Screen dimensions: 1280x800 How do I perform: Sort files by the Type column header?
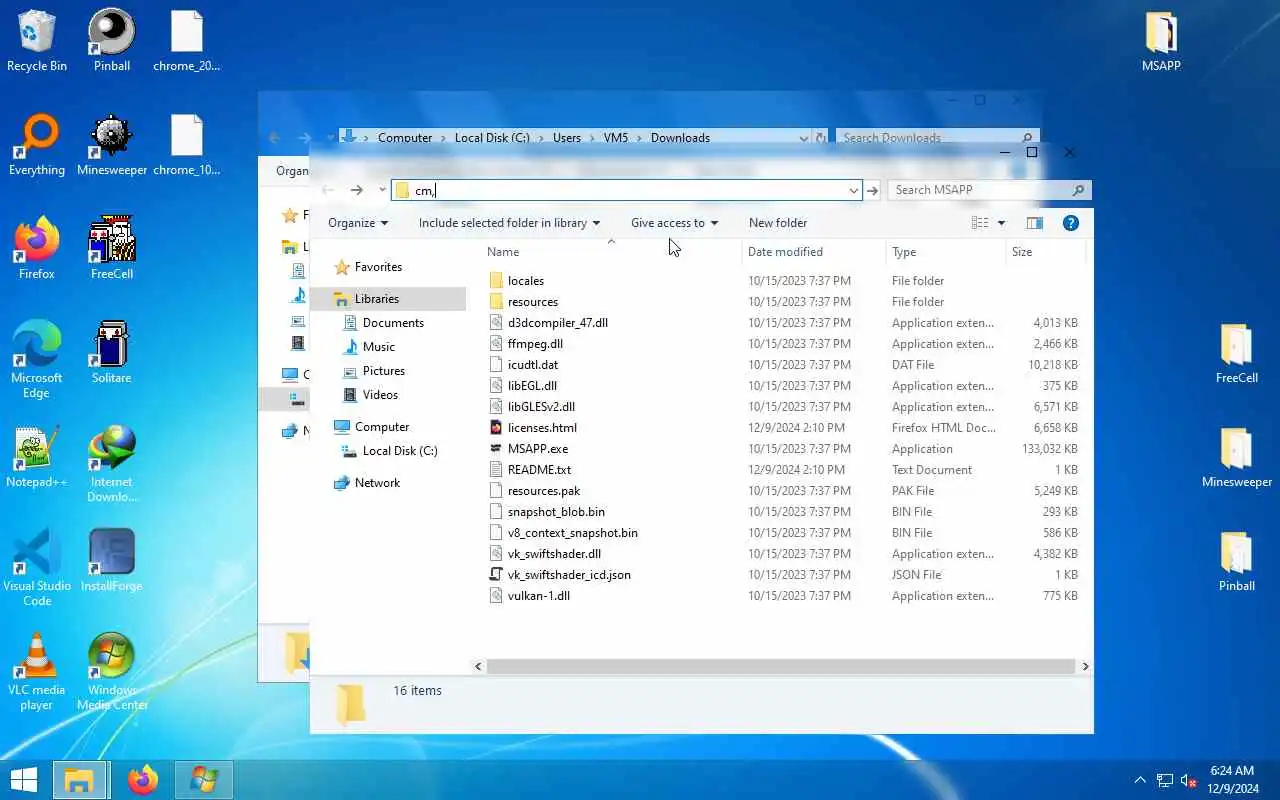pyautogui.click(x=946, y=252)
